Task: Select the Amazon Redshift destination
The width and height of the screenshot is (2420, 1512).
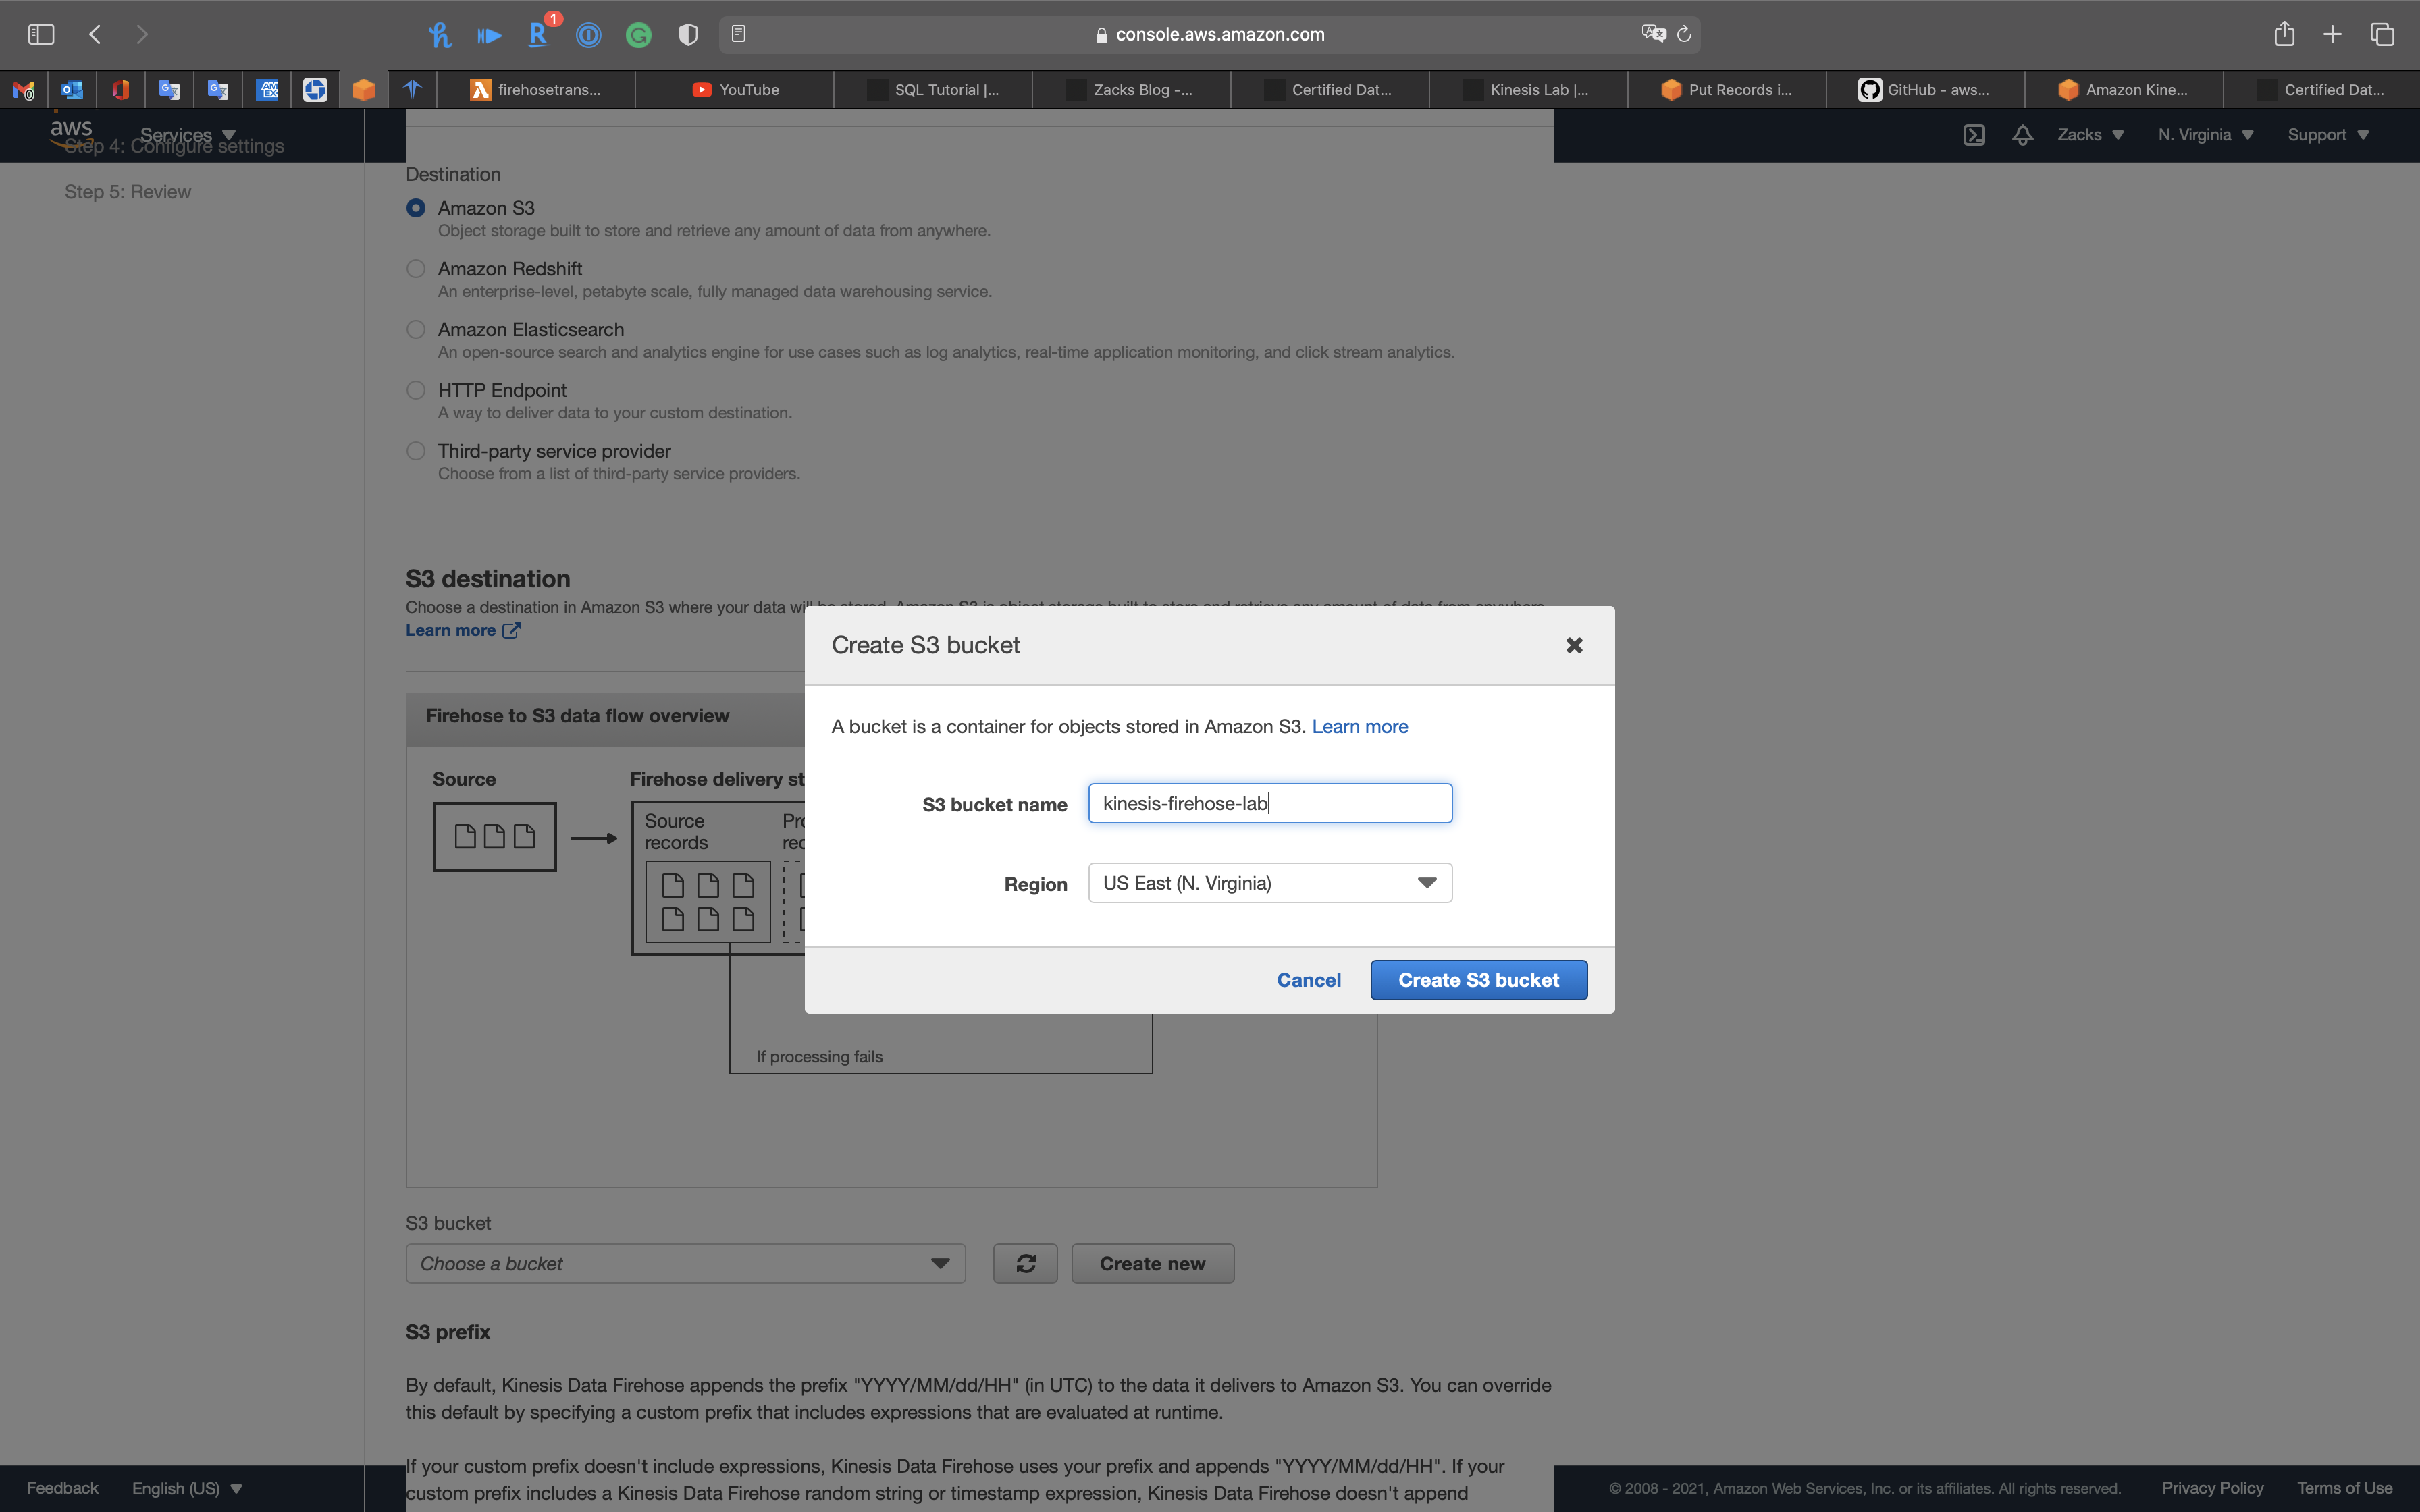Action: tap(416, 269)
